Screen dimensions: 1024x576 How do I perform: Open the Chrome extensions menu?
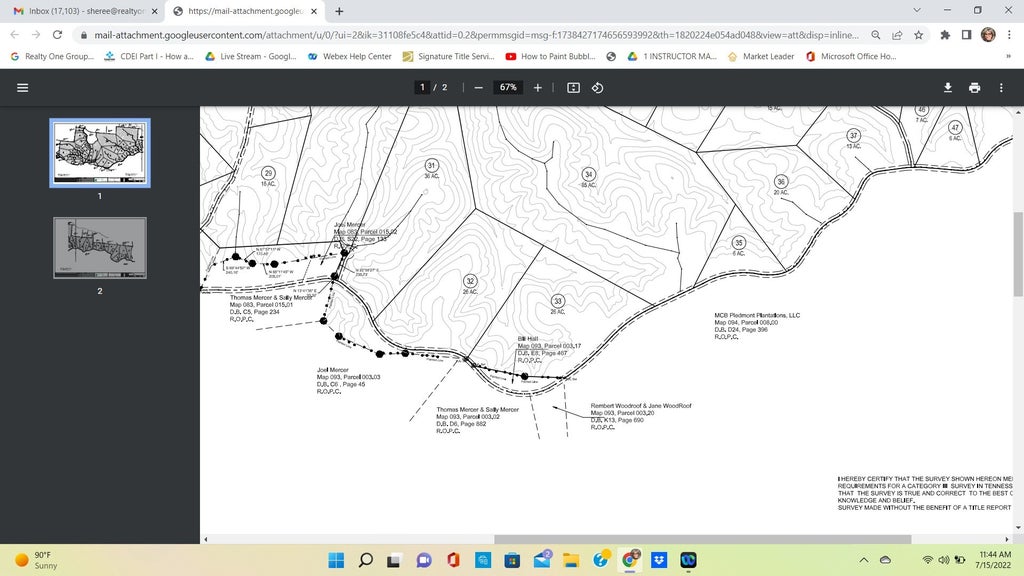pyautogui.click(x=945, y=35)
